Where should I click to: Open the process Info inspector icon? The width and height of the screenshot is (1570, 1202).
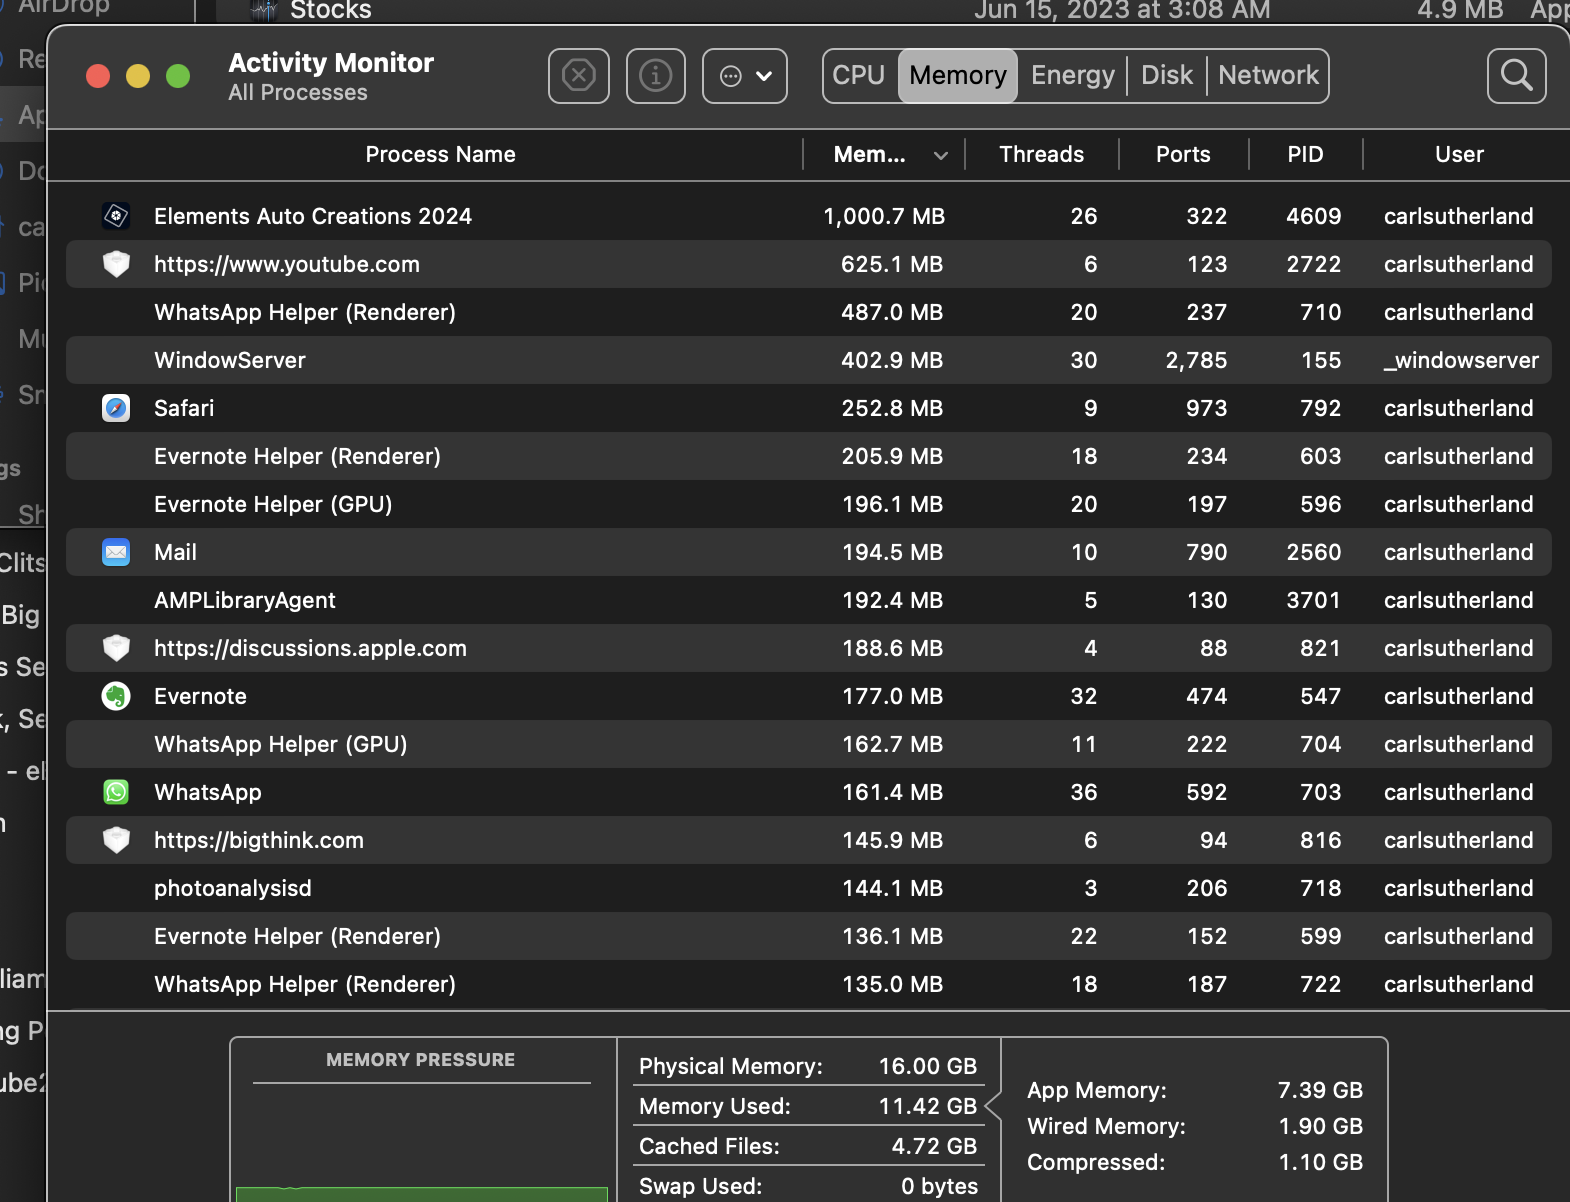(656, 76)
